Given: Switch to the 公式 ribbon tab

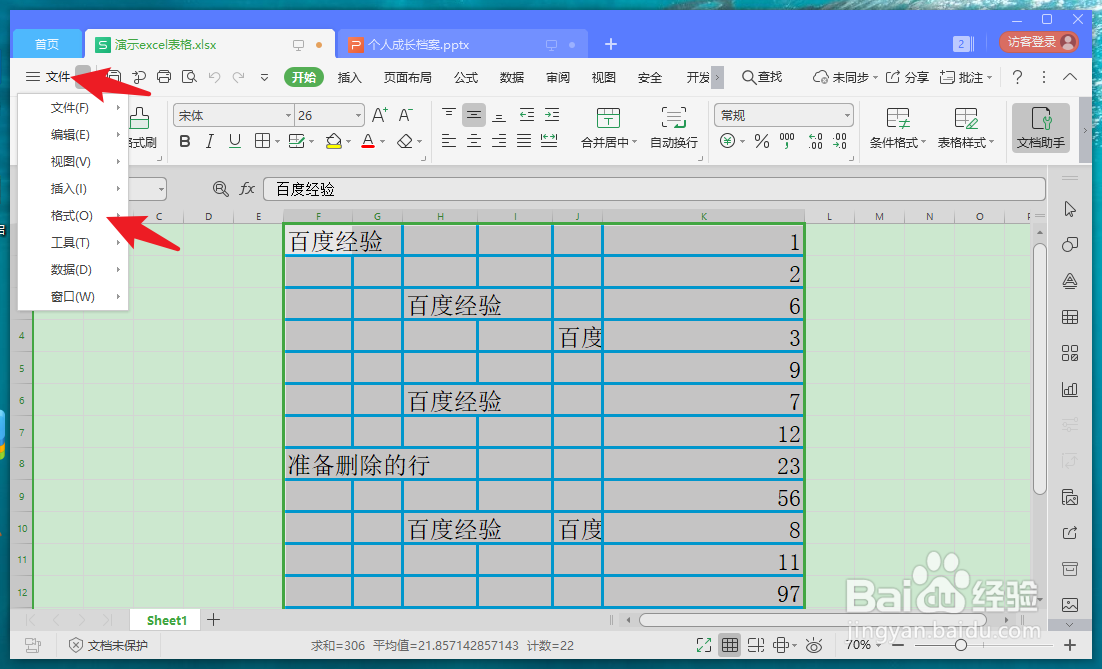Looking at the screenshot, I should (466, 77).
